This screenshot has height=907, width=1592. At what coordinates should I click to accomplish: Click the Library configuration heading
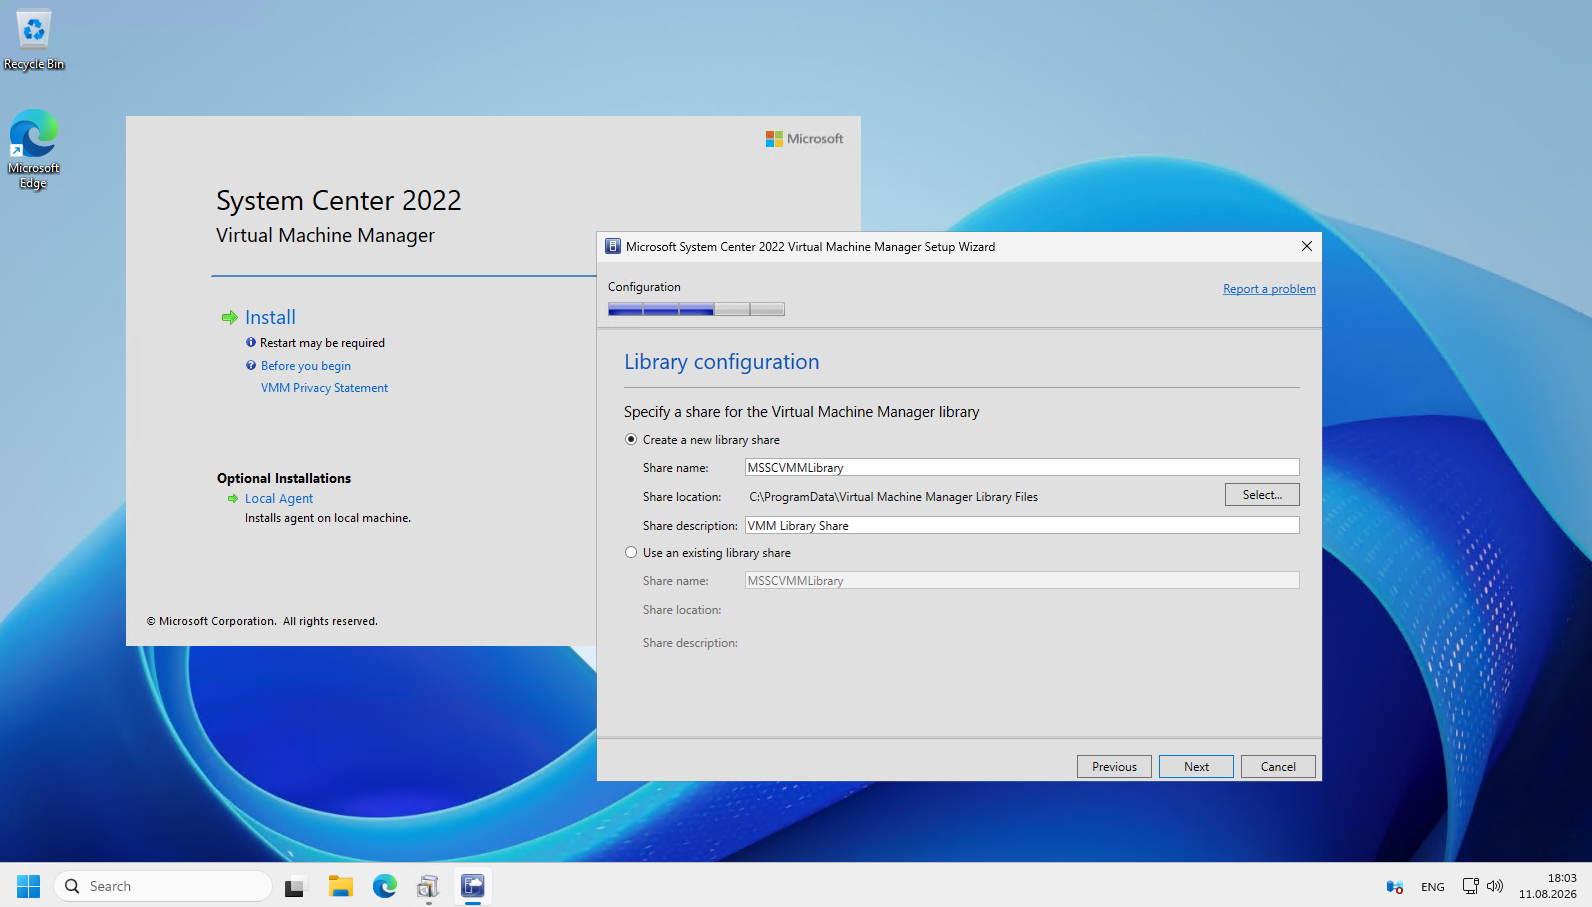(x=721, y=362)
